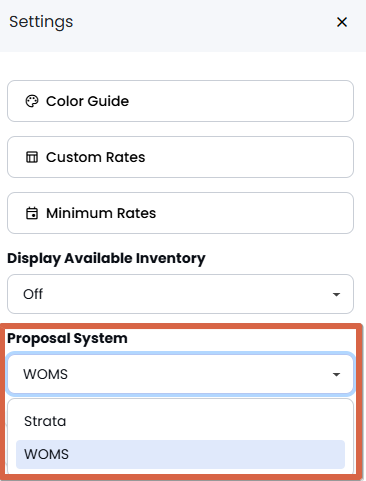This screenshot has height=481, width=366.
Task: Click the Settings panel title
Action: tap(41, 22)
